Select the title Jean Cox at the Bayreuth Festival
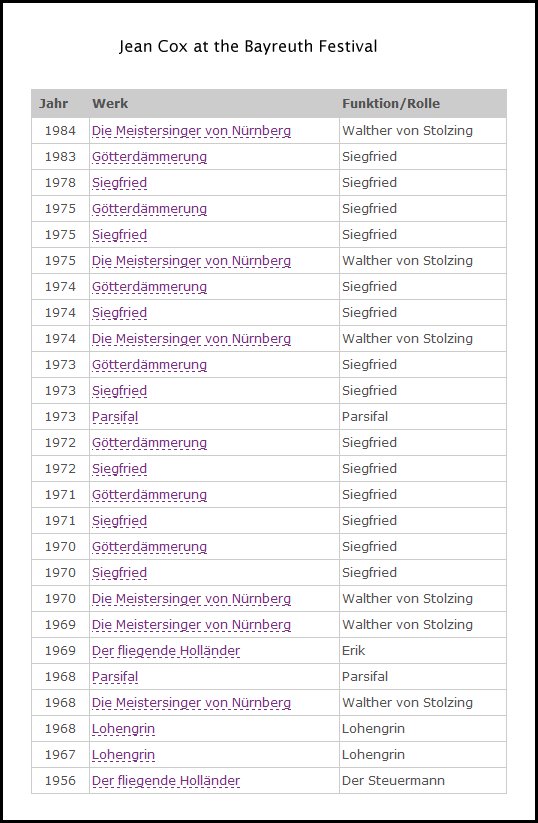538x823 pixels. pos(248,47)
